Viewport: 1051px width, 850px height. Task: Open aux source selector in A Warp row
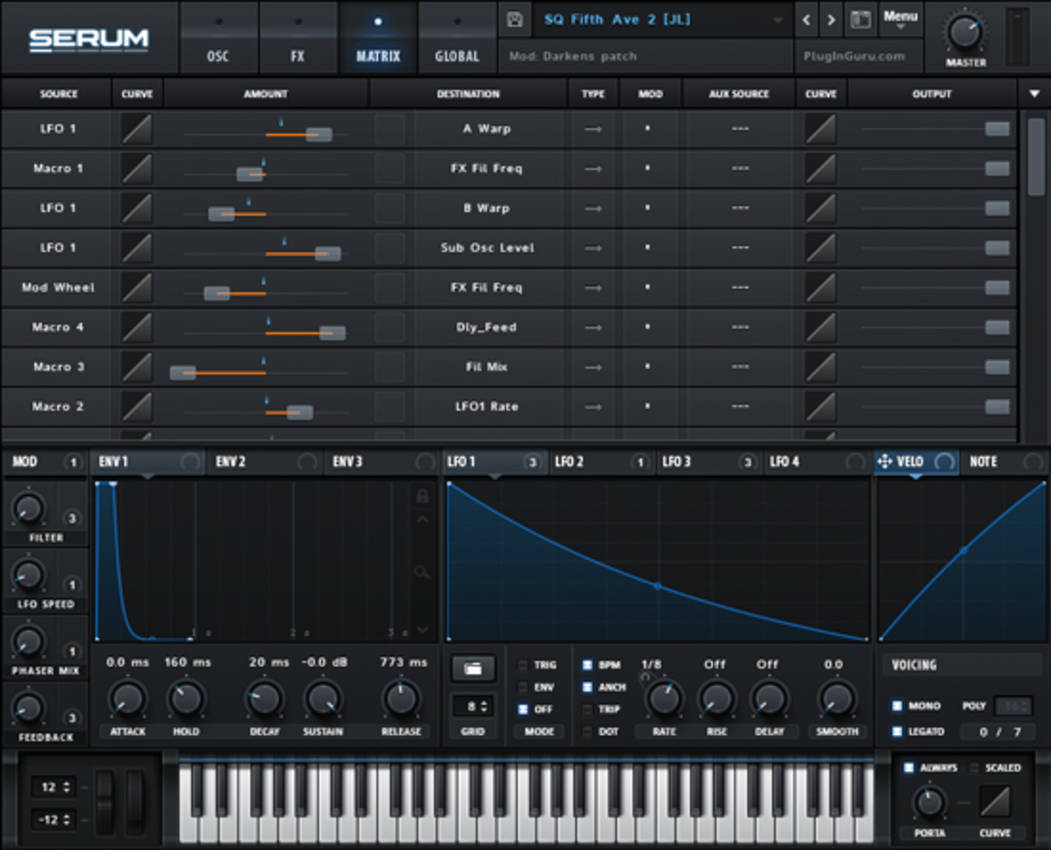click(740, 129)
